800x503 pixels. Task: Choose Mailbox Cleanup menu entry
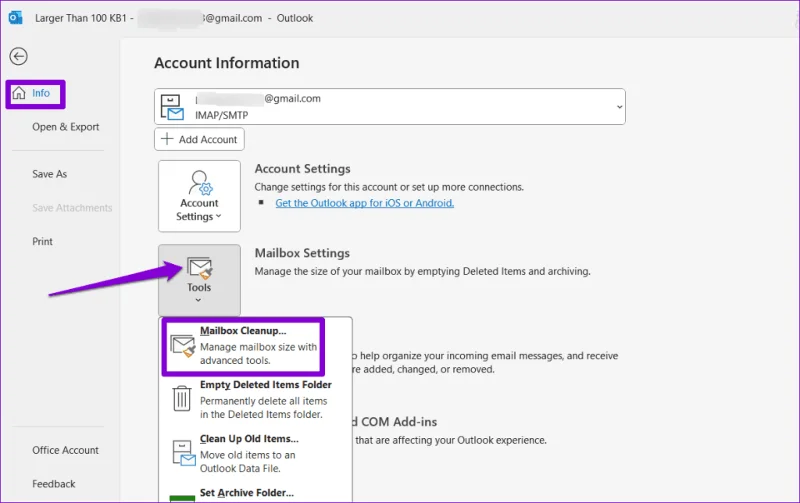pyautogui.click(x=243, y=345)
